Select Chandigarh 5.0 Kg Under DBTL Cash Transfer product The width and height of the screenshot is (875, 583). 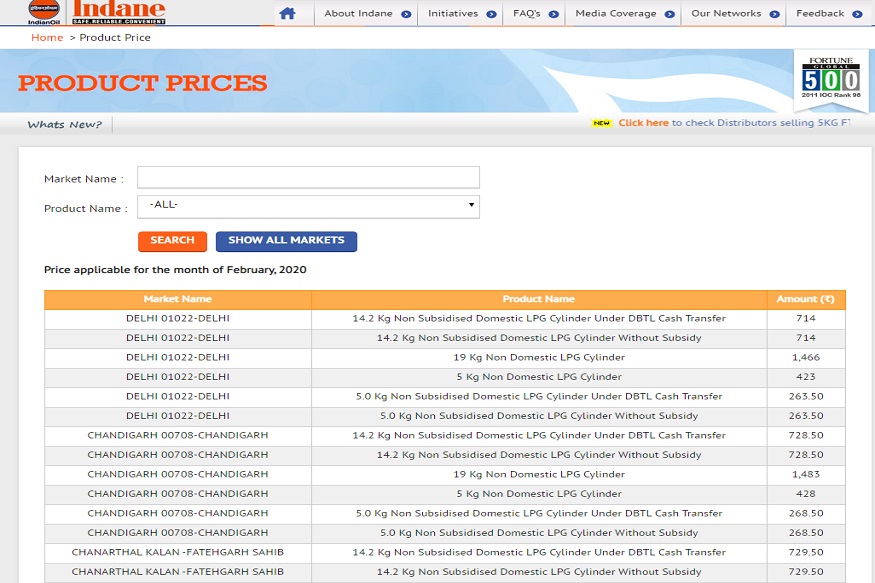(539, 513)
